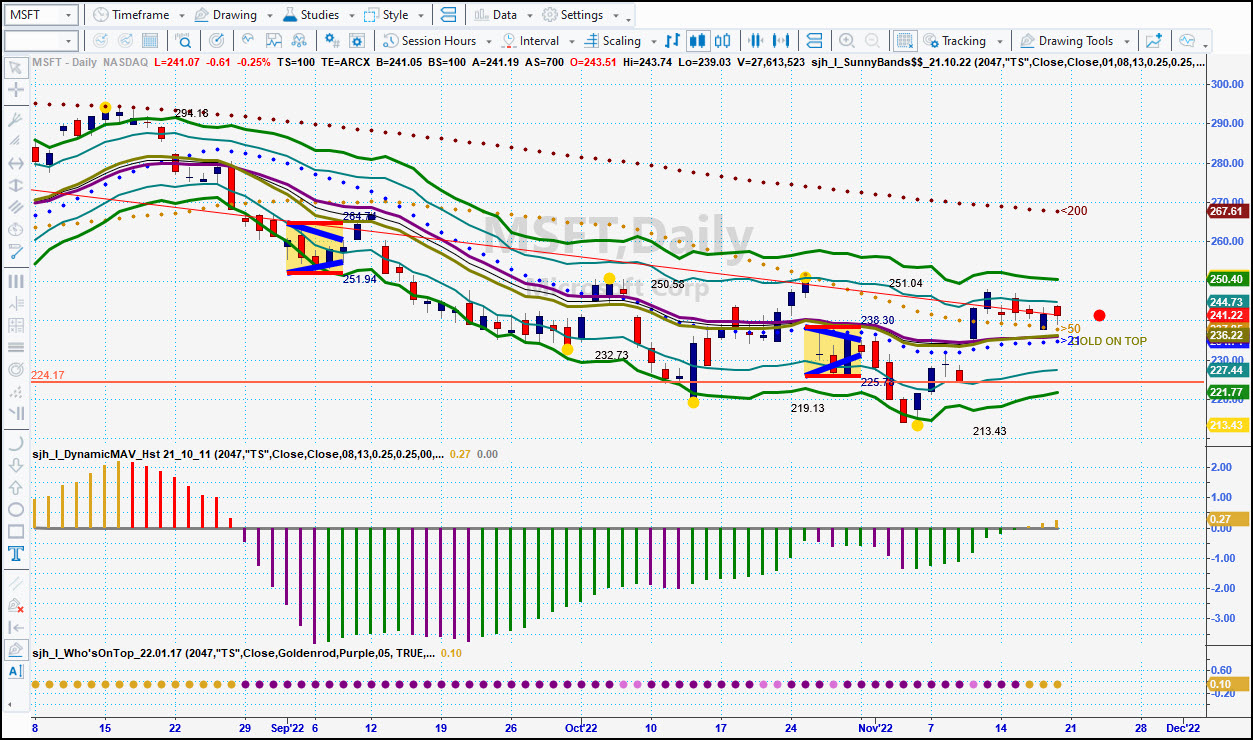Select the arc drawing tool
This screenshot has height=740, width=1253.
[x=15, y=442]
